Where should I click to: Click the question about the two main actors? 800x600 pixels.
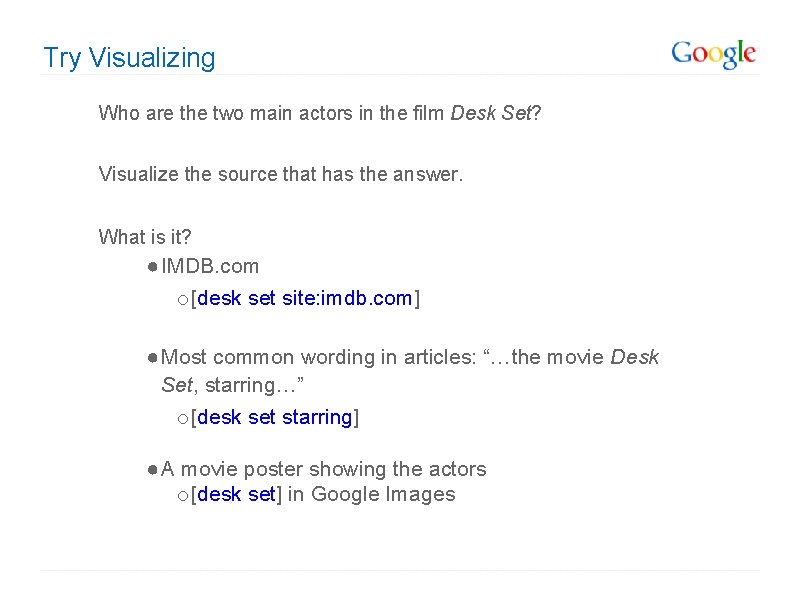[x=273, y=113]
